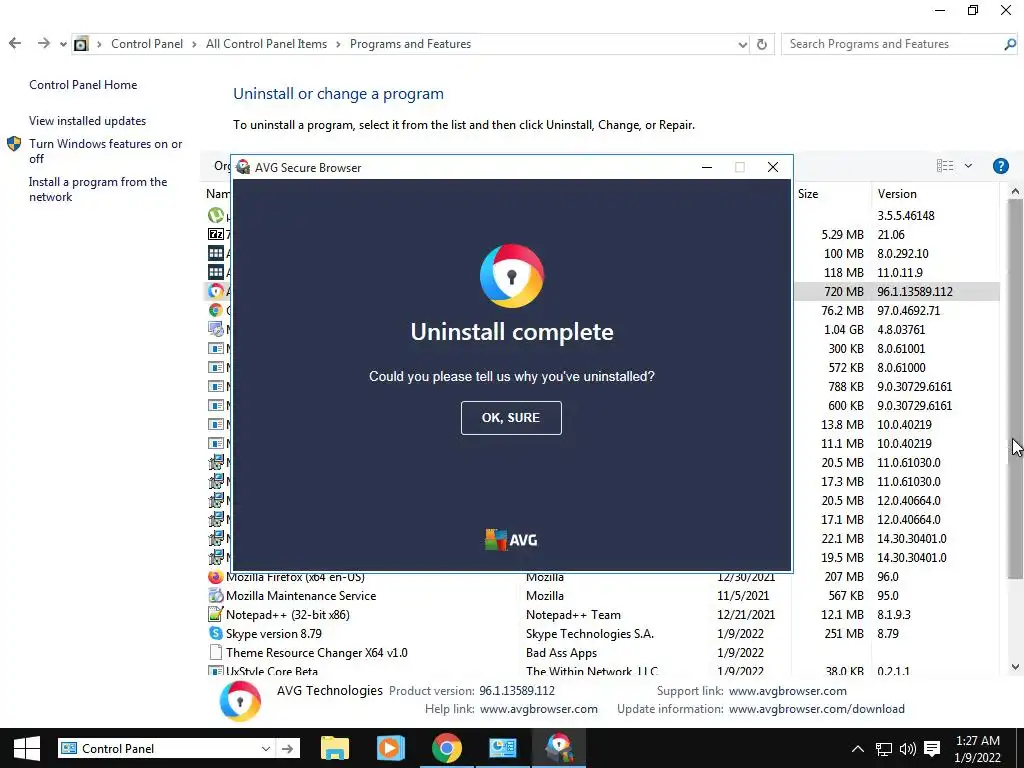This screenshot has width=1024, height=768.
Task: Click the Skype icon in program list
Action: 216,633
